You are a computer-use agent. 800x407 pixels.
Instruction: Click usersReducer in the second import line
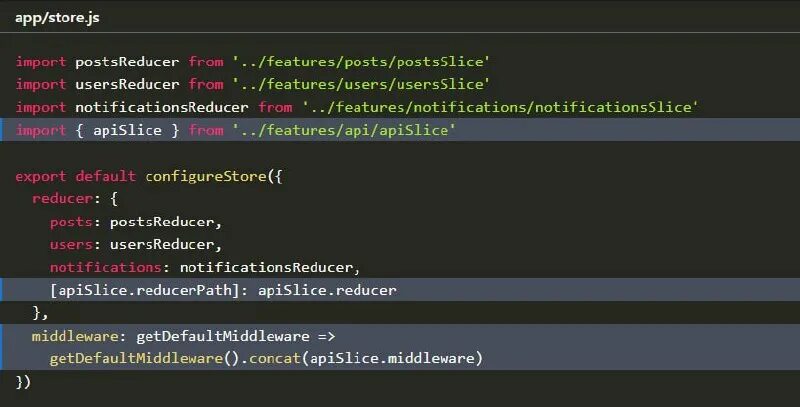coord(127,84)
